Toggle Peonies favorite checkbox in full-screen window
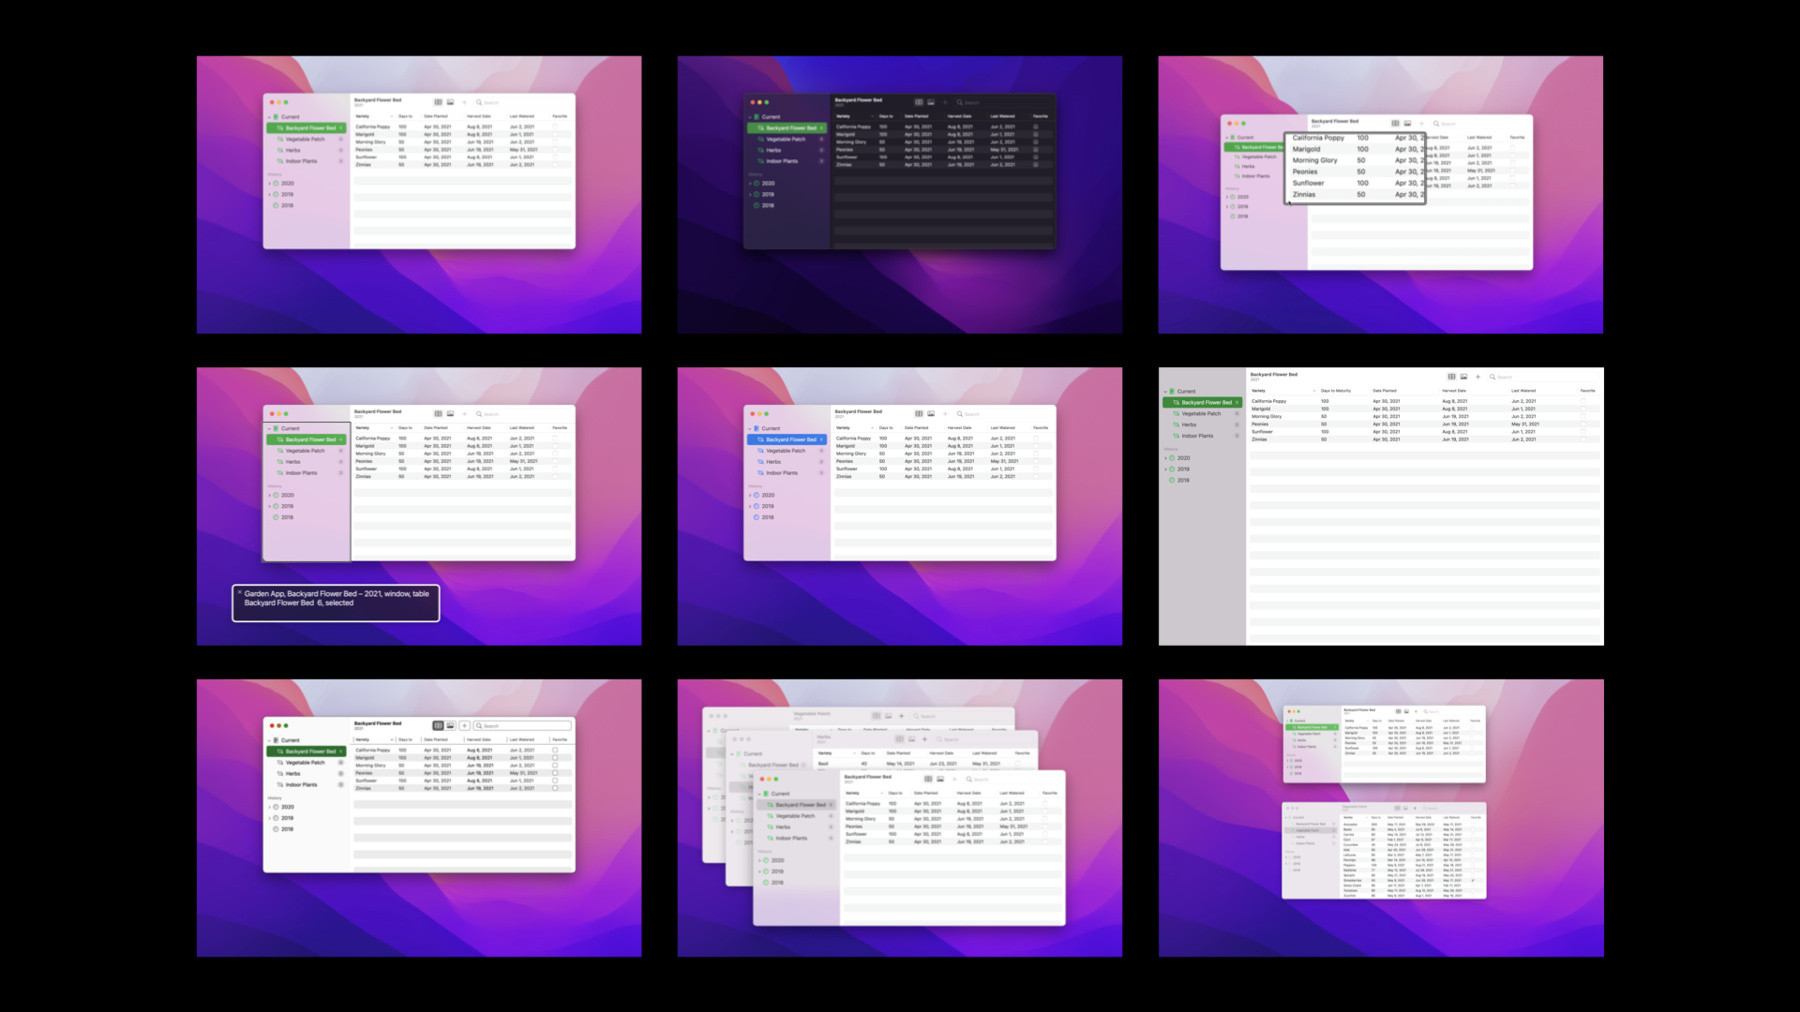Image resolution: width=1800 pixels, height=1012 pixels. tap(1582, 424)
